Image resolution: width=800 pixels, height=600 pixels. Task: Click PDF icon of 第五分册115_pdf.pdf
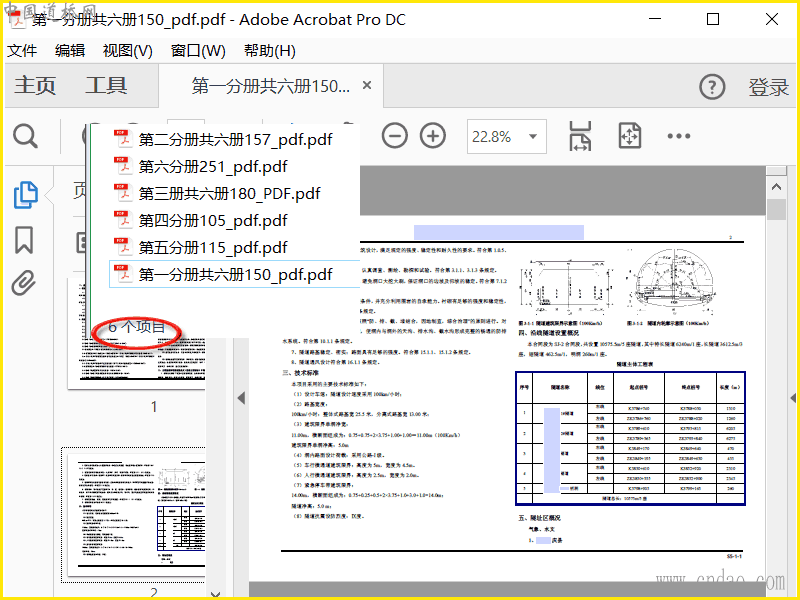pos(122,247)
